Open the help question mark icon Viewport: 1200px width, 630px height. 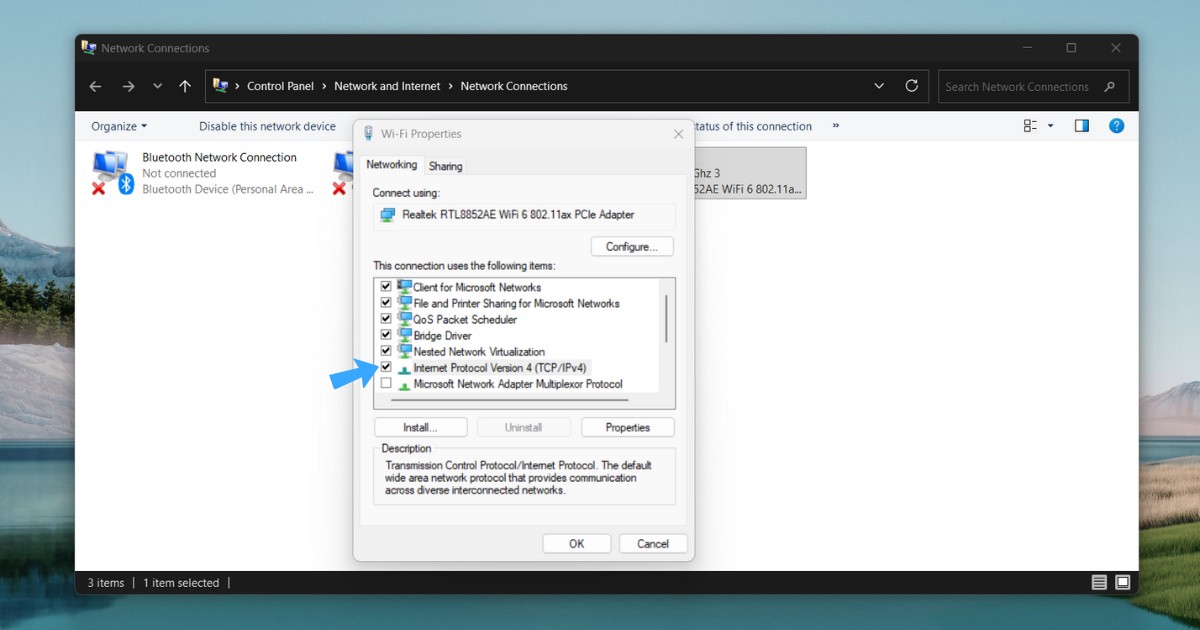[x=1117, y=126]
